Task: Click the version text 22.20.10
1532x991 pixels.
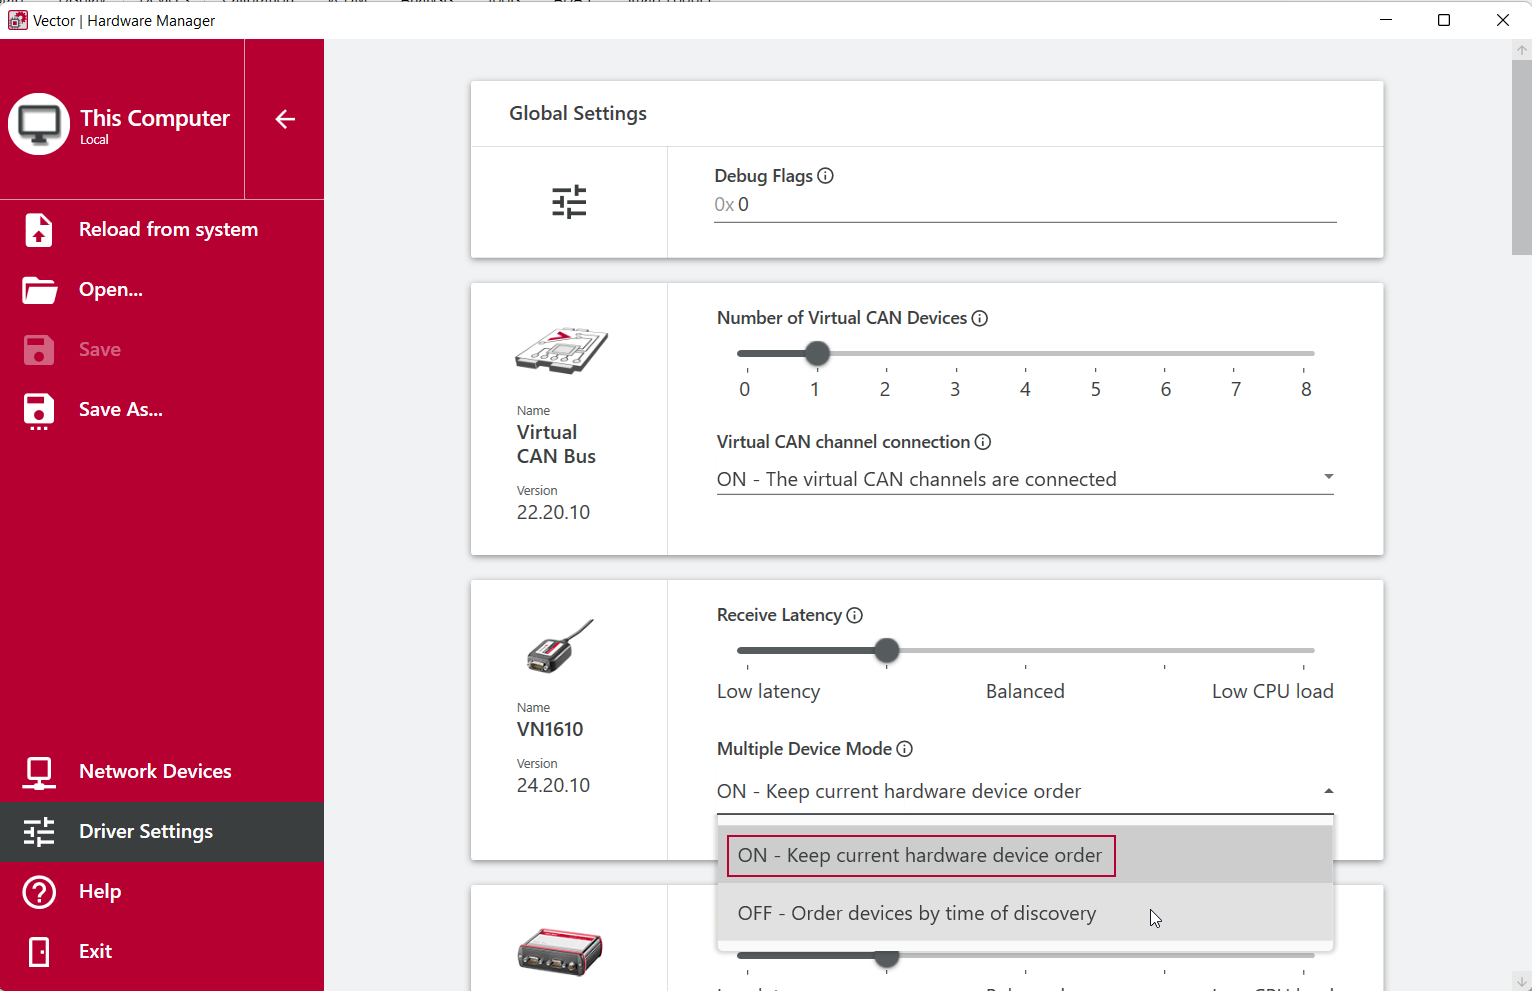Action: [553, 512]
